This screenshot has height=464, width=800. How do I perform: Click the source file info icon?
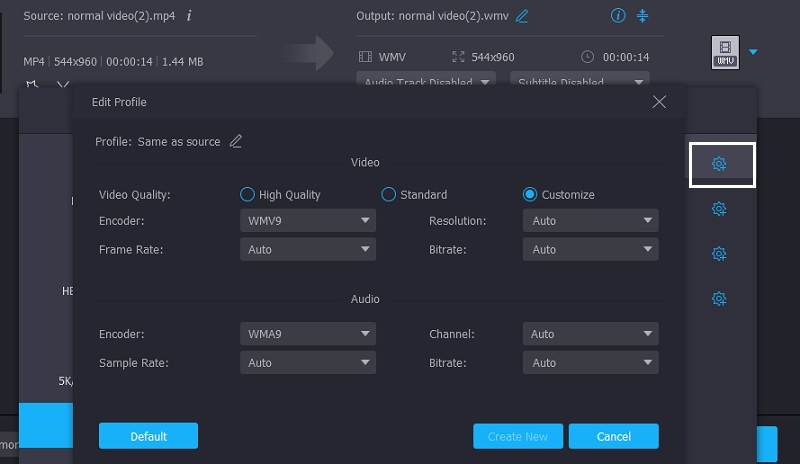click(x=190, y=16)
